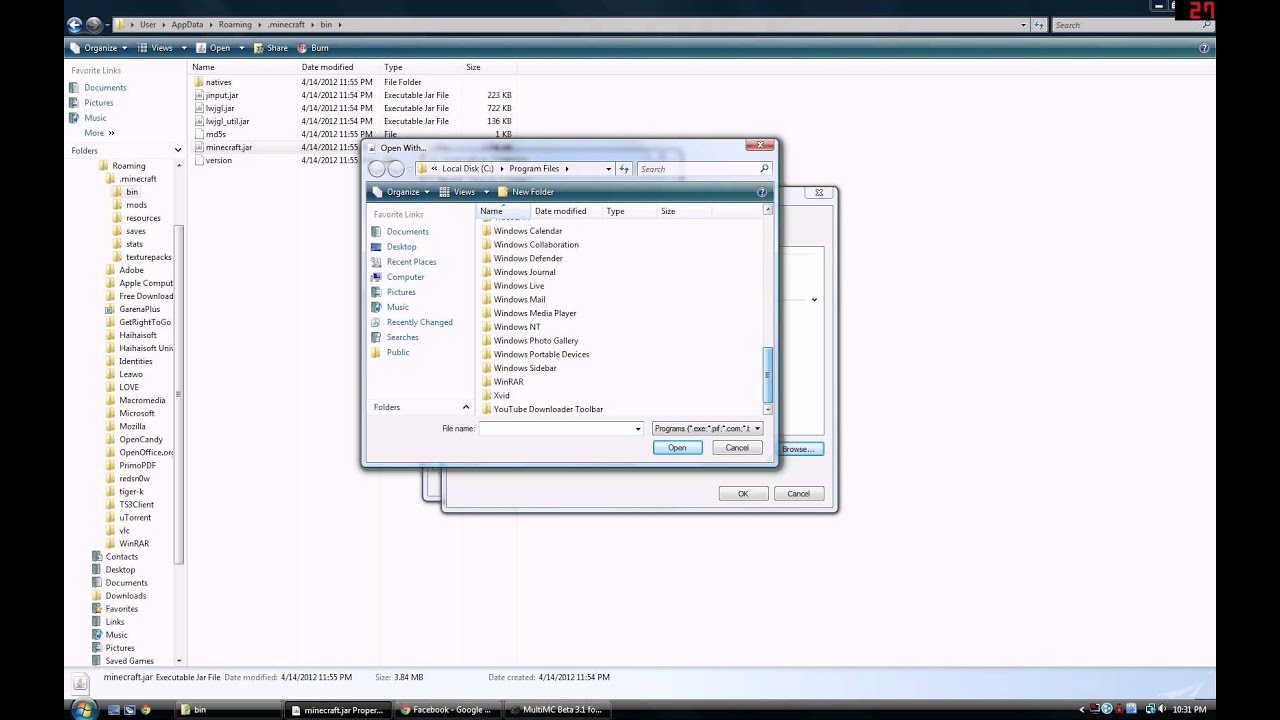This screenshot has height=720, width=1280.
Task: Sort Explorer list by Date modified
Action: pyautogui.click(x=327, y=67)
